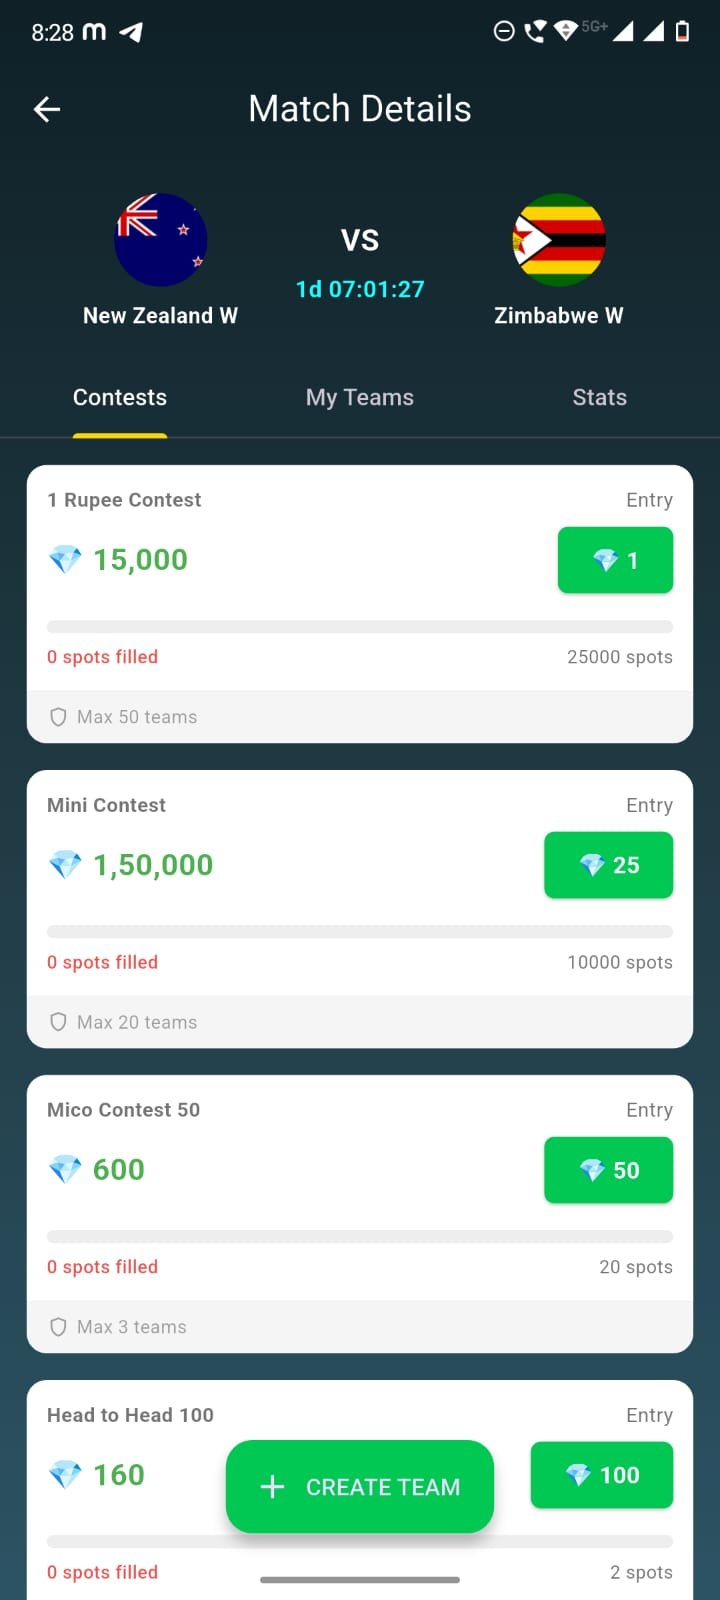720x1600 pixels.
Task: Open the Stats tab
Action: [x=599, y=398]
